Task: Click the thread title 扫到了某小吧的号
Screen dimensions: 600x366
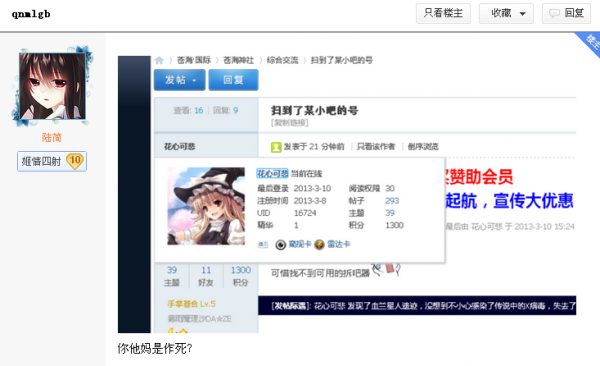Action: (x=315, y=111)
